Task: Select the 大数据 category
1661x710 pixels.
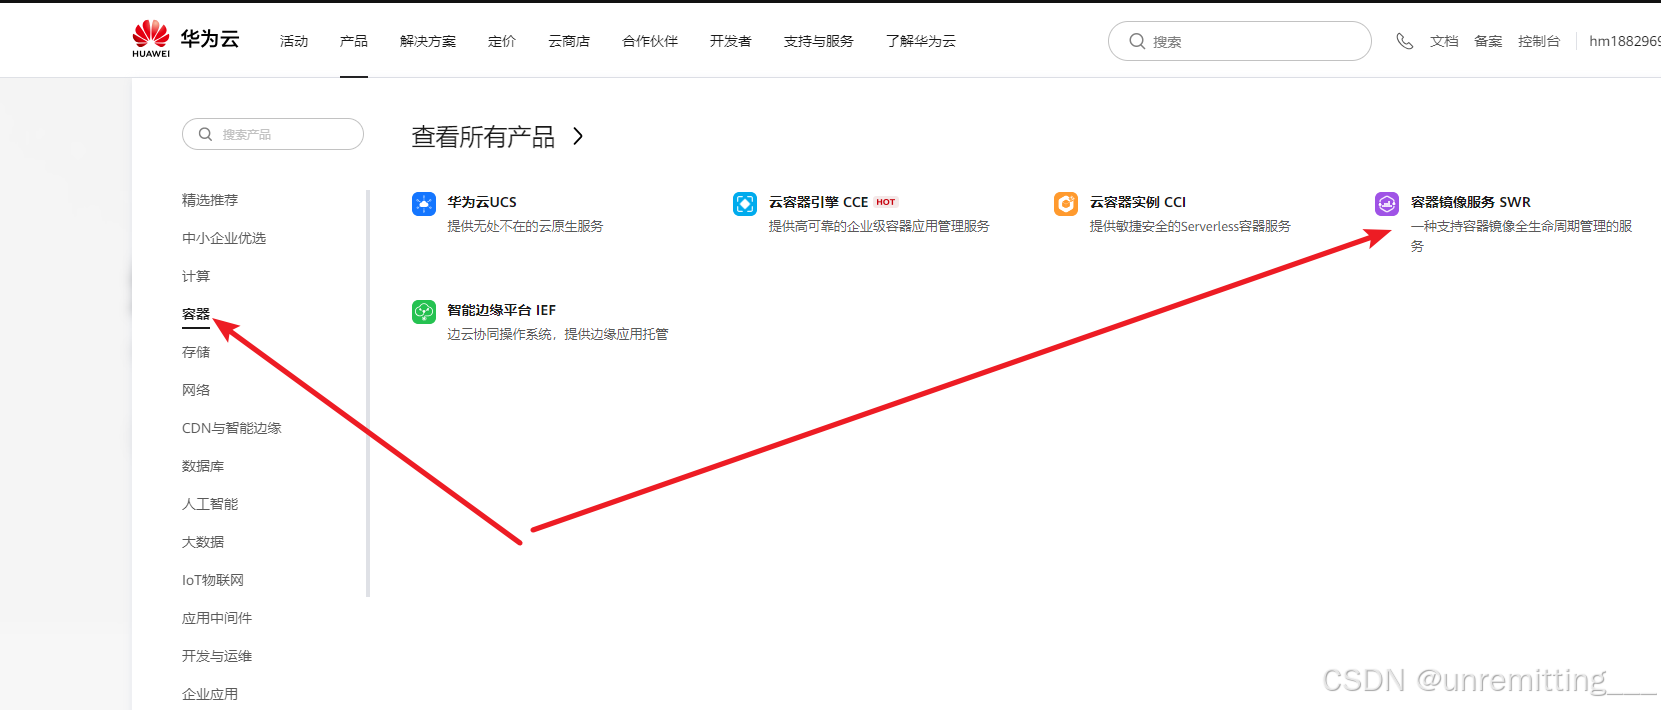Action: click(203, 542)
